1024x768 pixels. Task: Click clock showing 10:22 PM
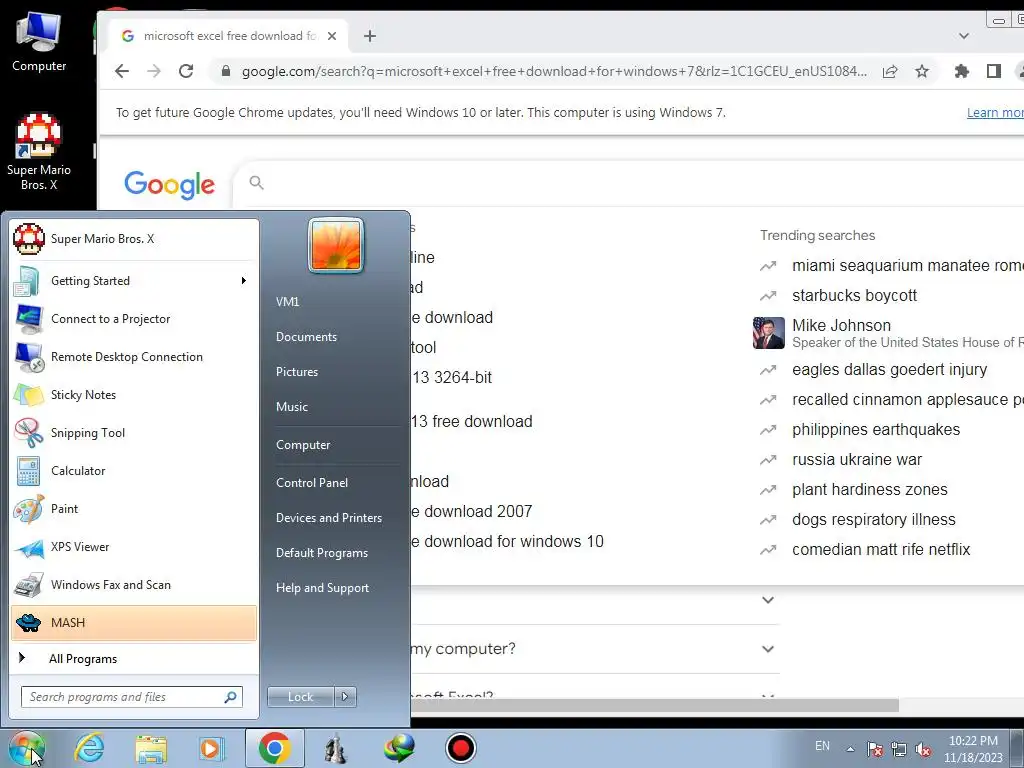973,741
